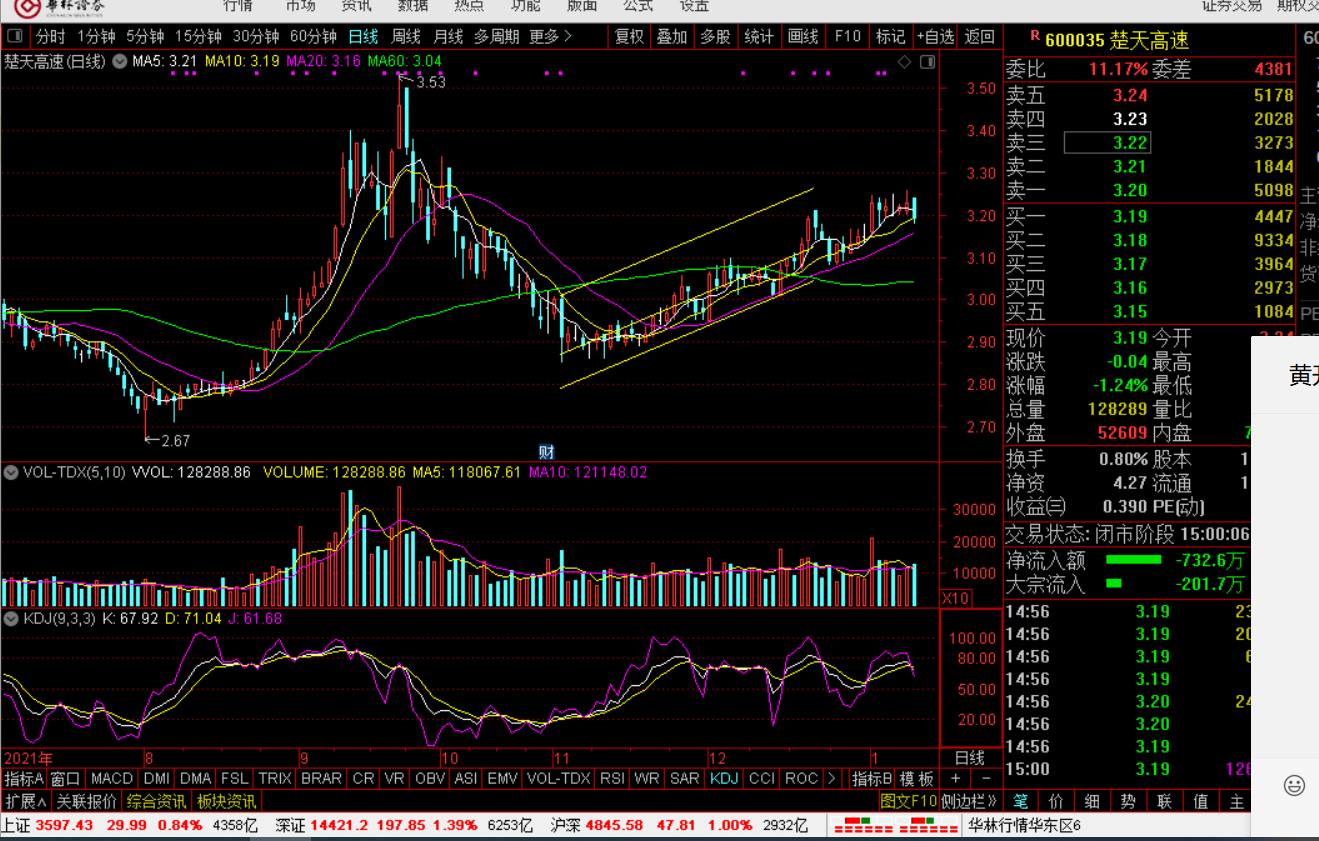Click the 返回 back button
The image size is (1319, 841).
pyautogui.click(x=980, y=37)
